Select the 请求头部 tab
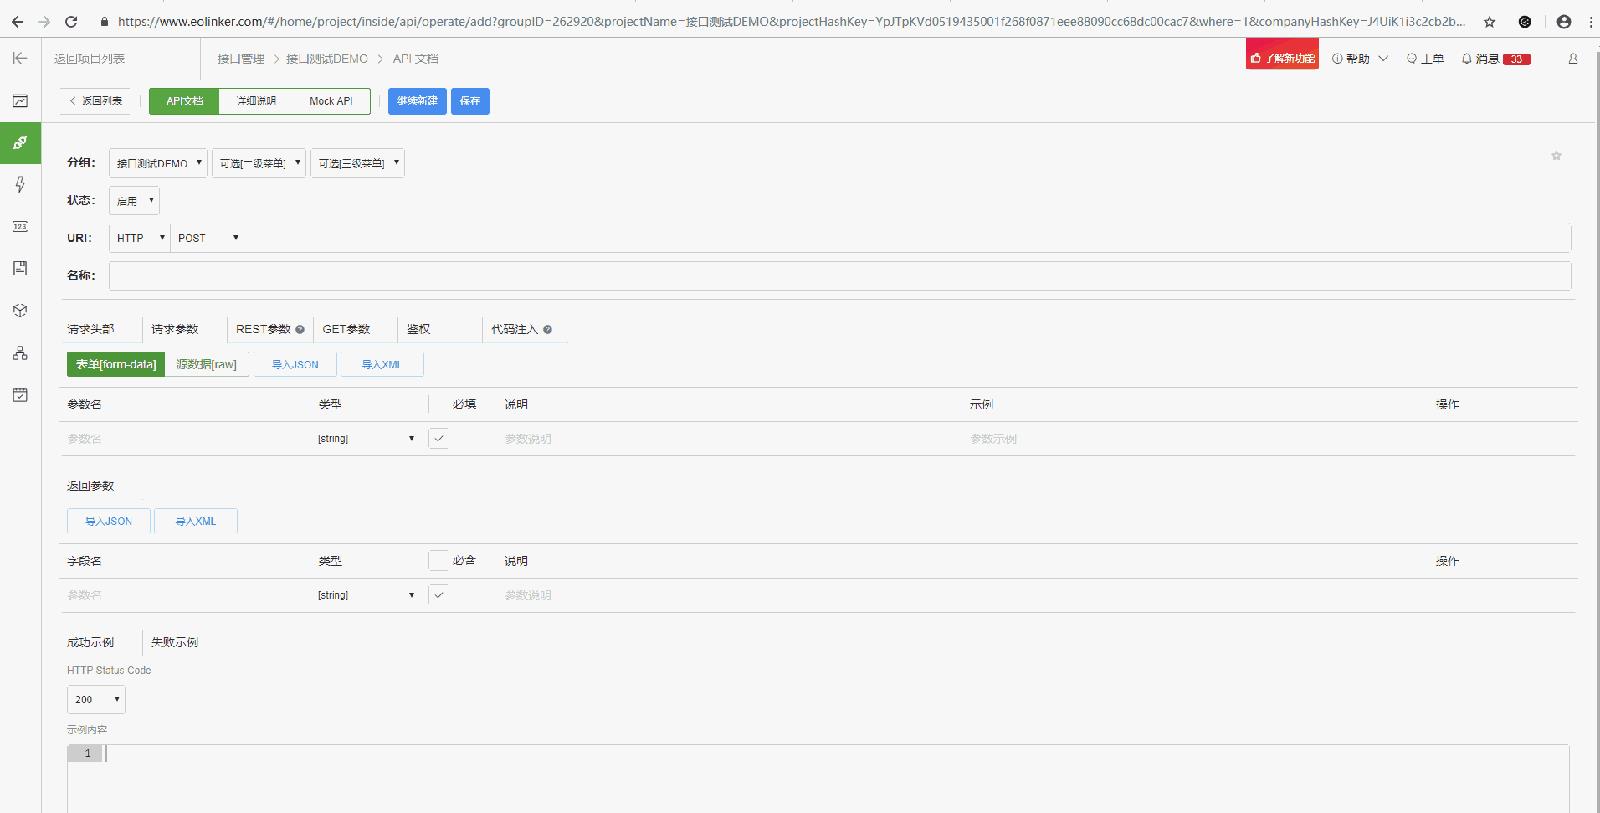 tap(91, 329)
